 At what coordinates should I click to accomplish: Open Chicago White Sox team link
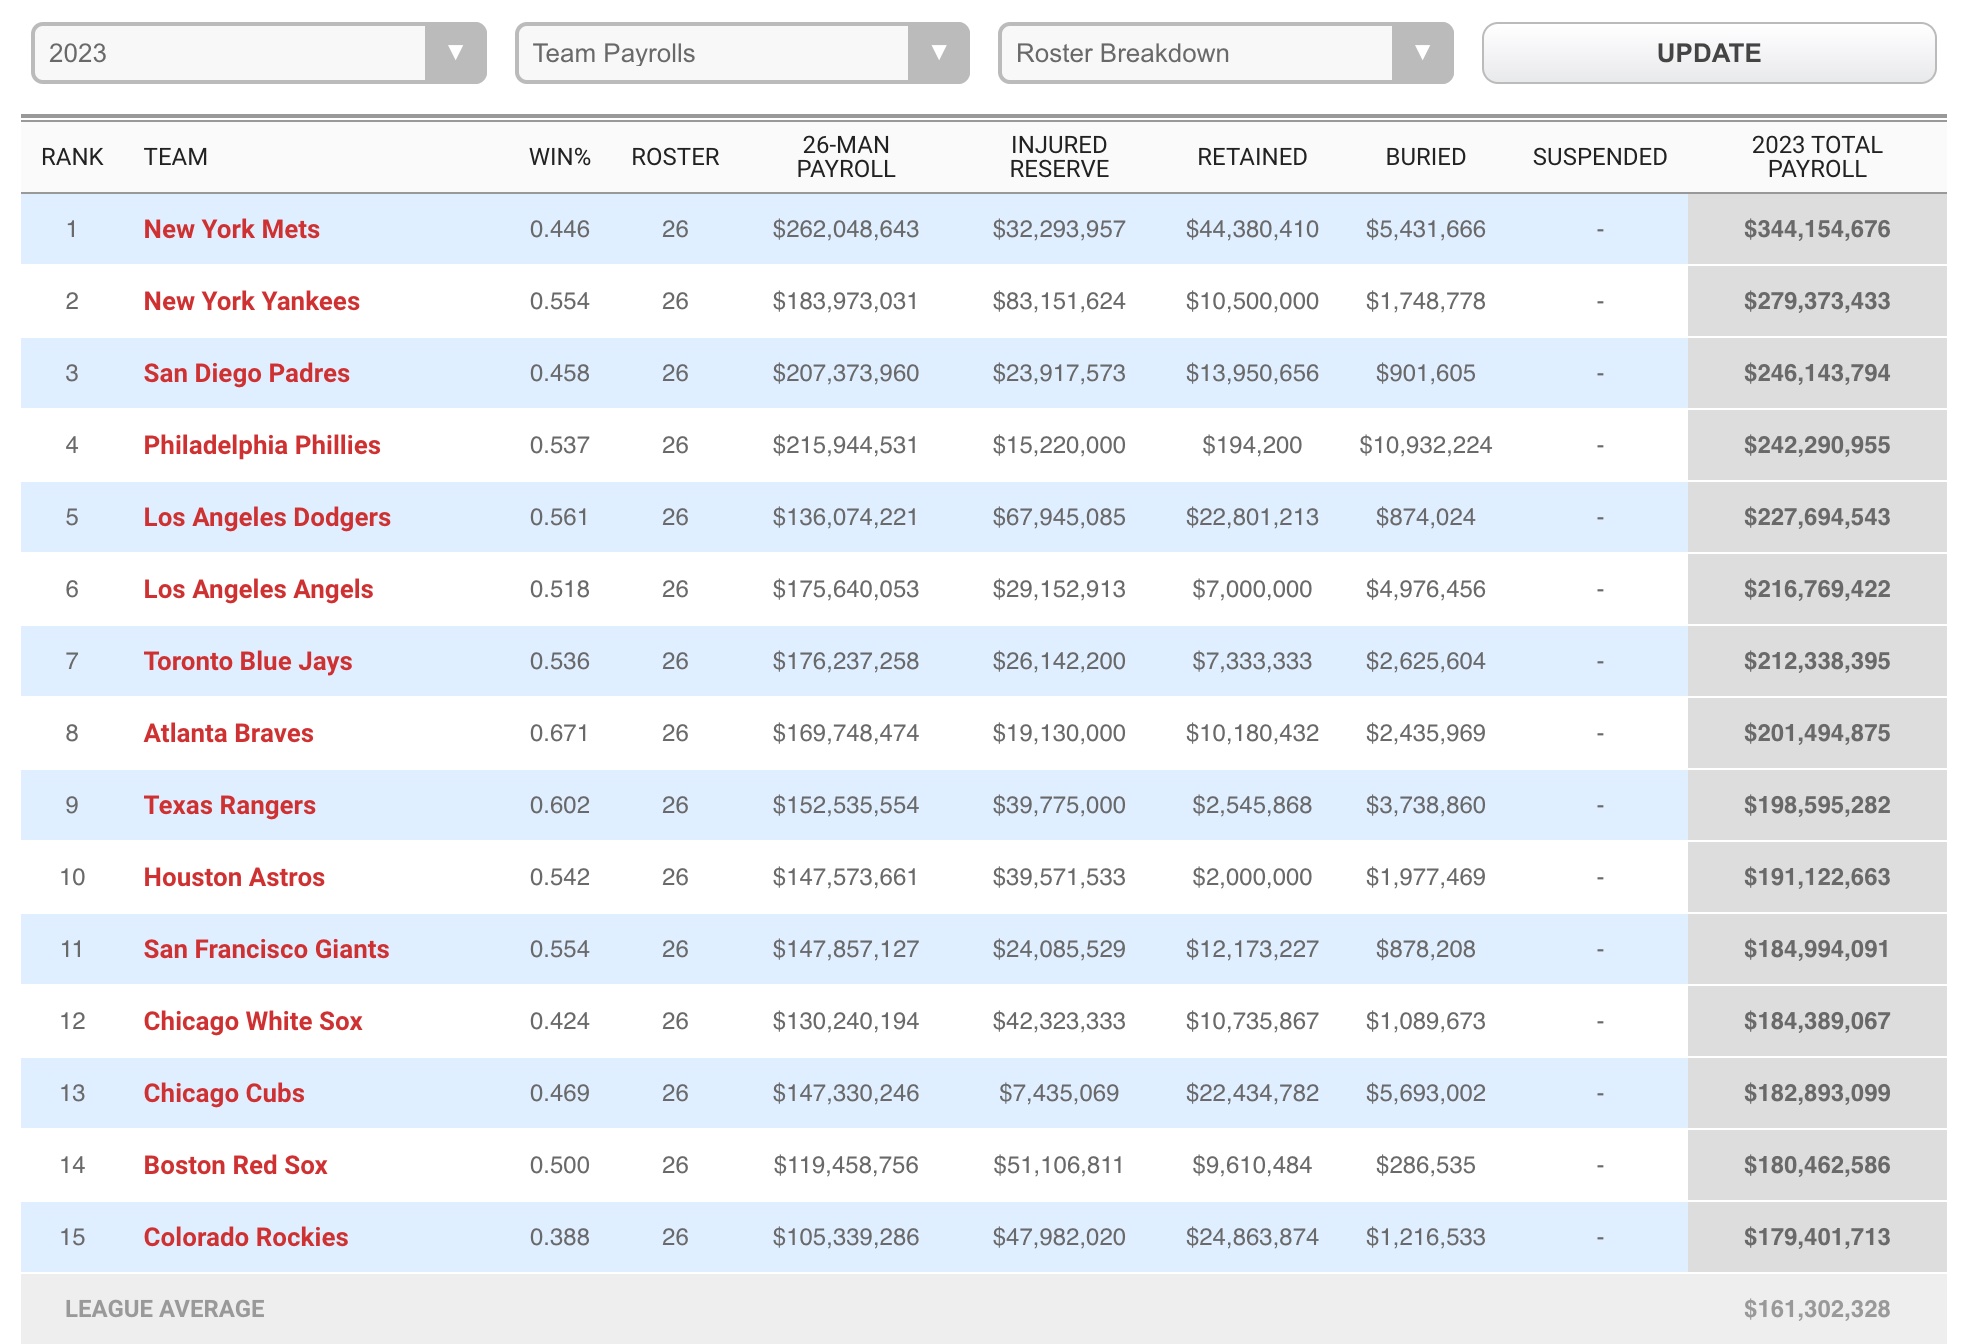coord(253,1021)
